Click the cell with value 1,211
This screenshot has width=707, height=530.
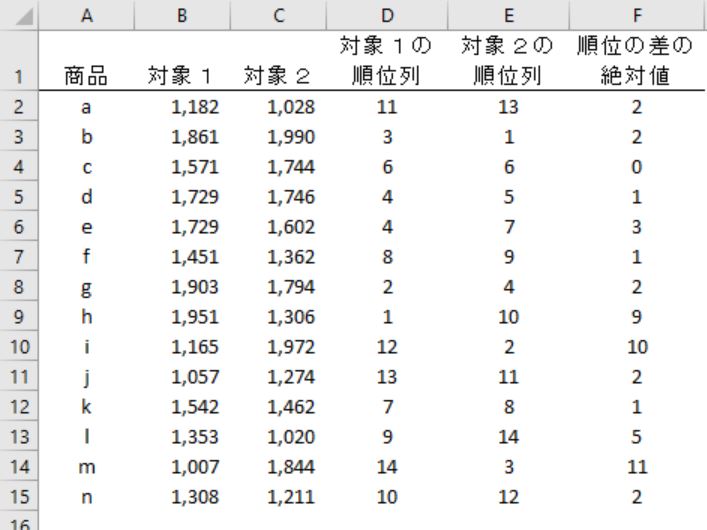[x=278, y=497]
